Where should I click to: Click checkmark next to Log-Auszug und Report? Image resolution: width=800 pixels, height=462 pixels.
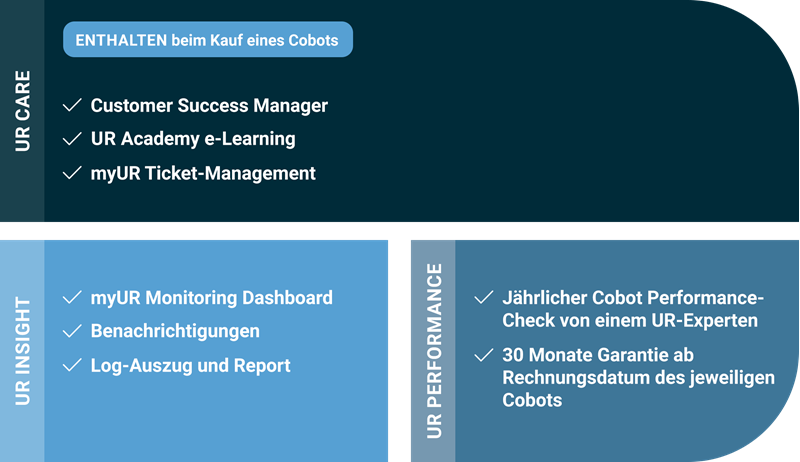(71, 365)
